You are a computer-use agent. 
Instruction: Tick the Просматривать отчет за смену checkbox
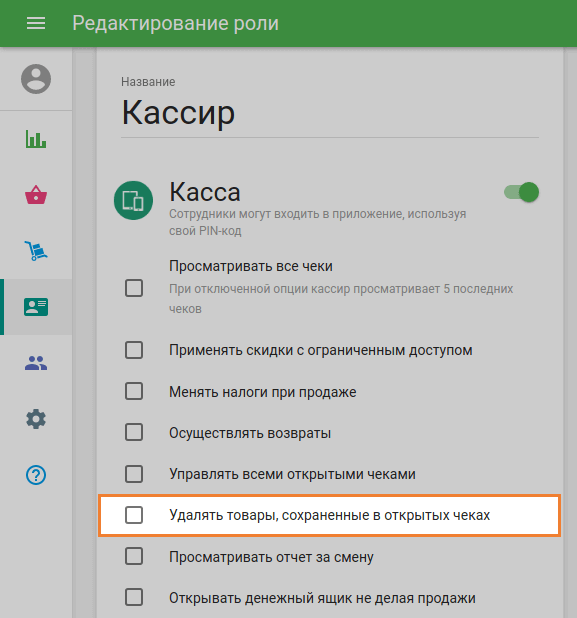point(134,557)
